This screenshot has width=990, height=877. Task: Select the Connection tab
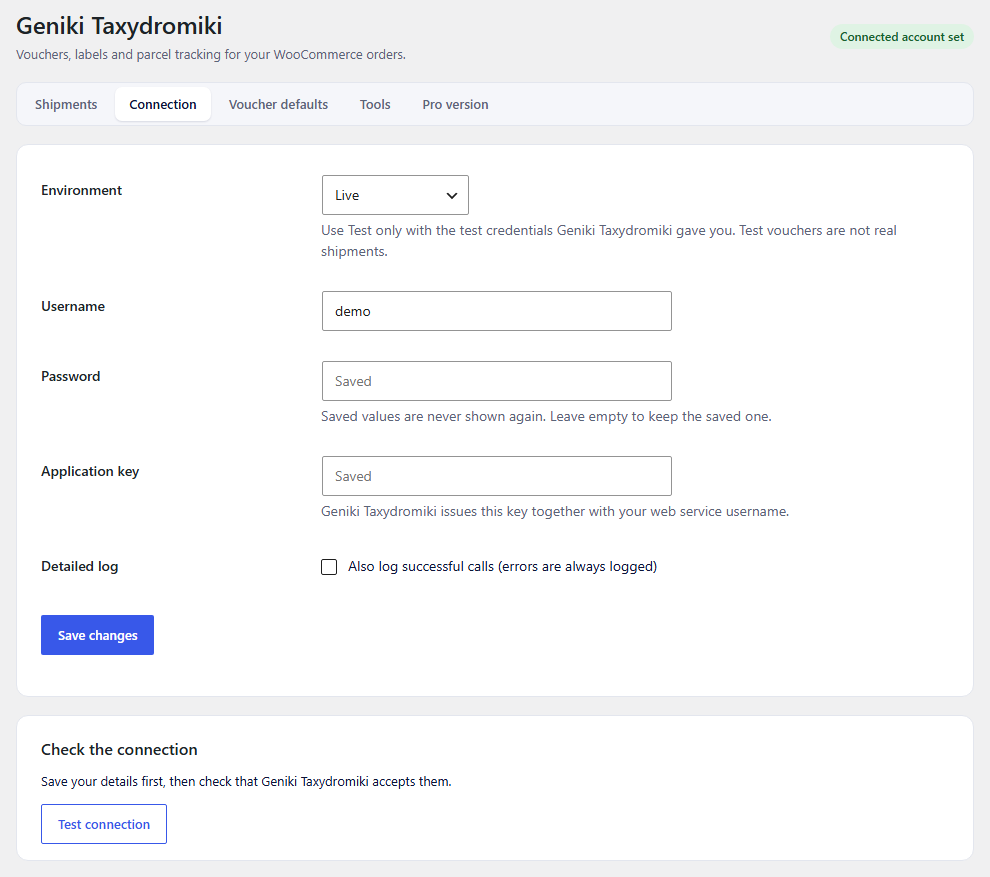coord(163,104)
